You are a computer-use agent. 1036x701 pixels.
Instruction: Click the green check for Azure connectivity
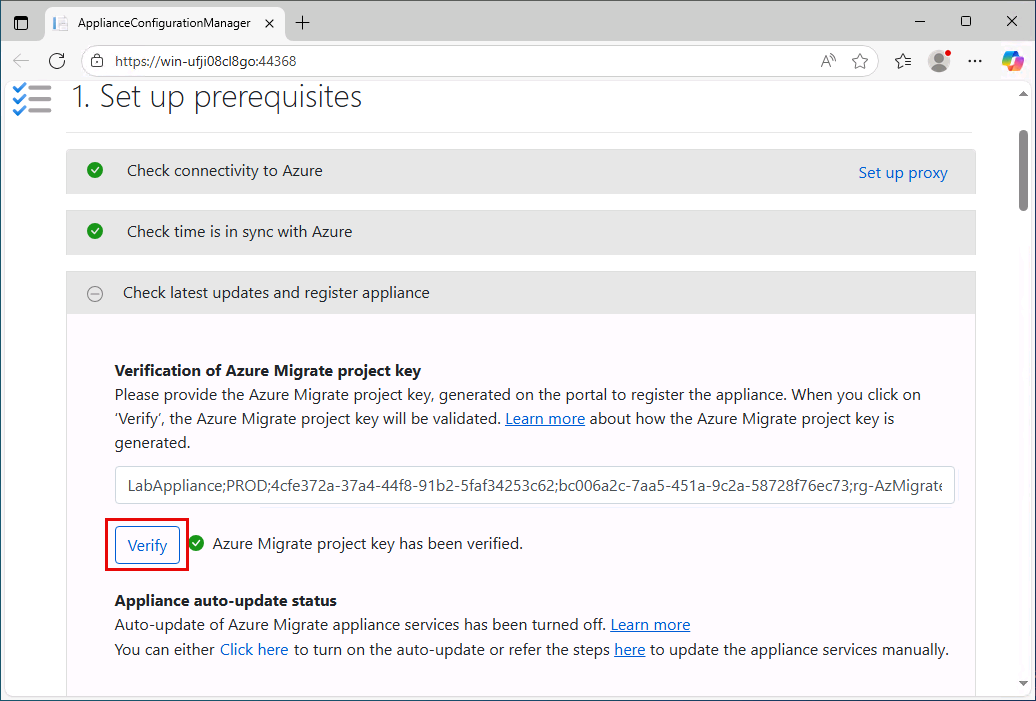[x=95, y=170]
